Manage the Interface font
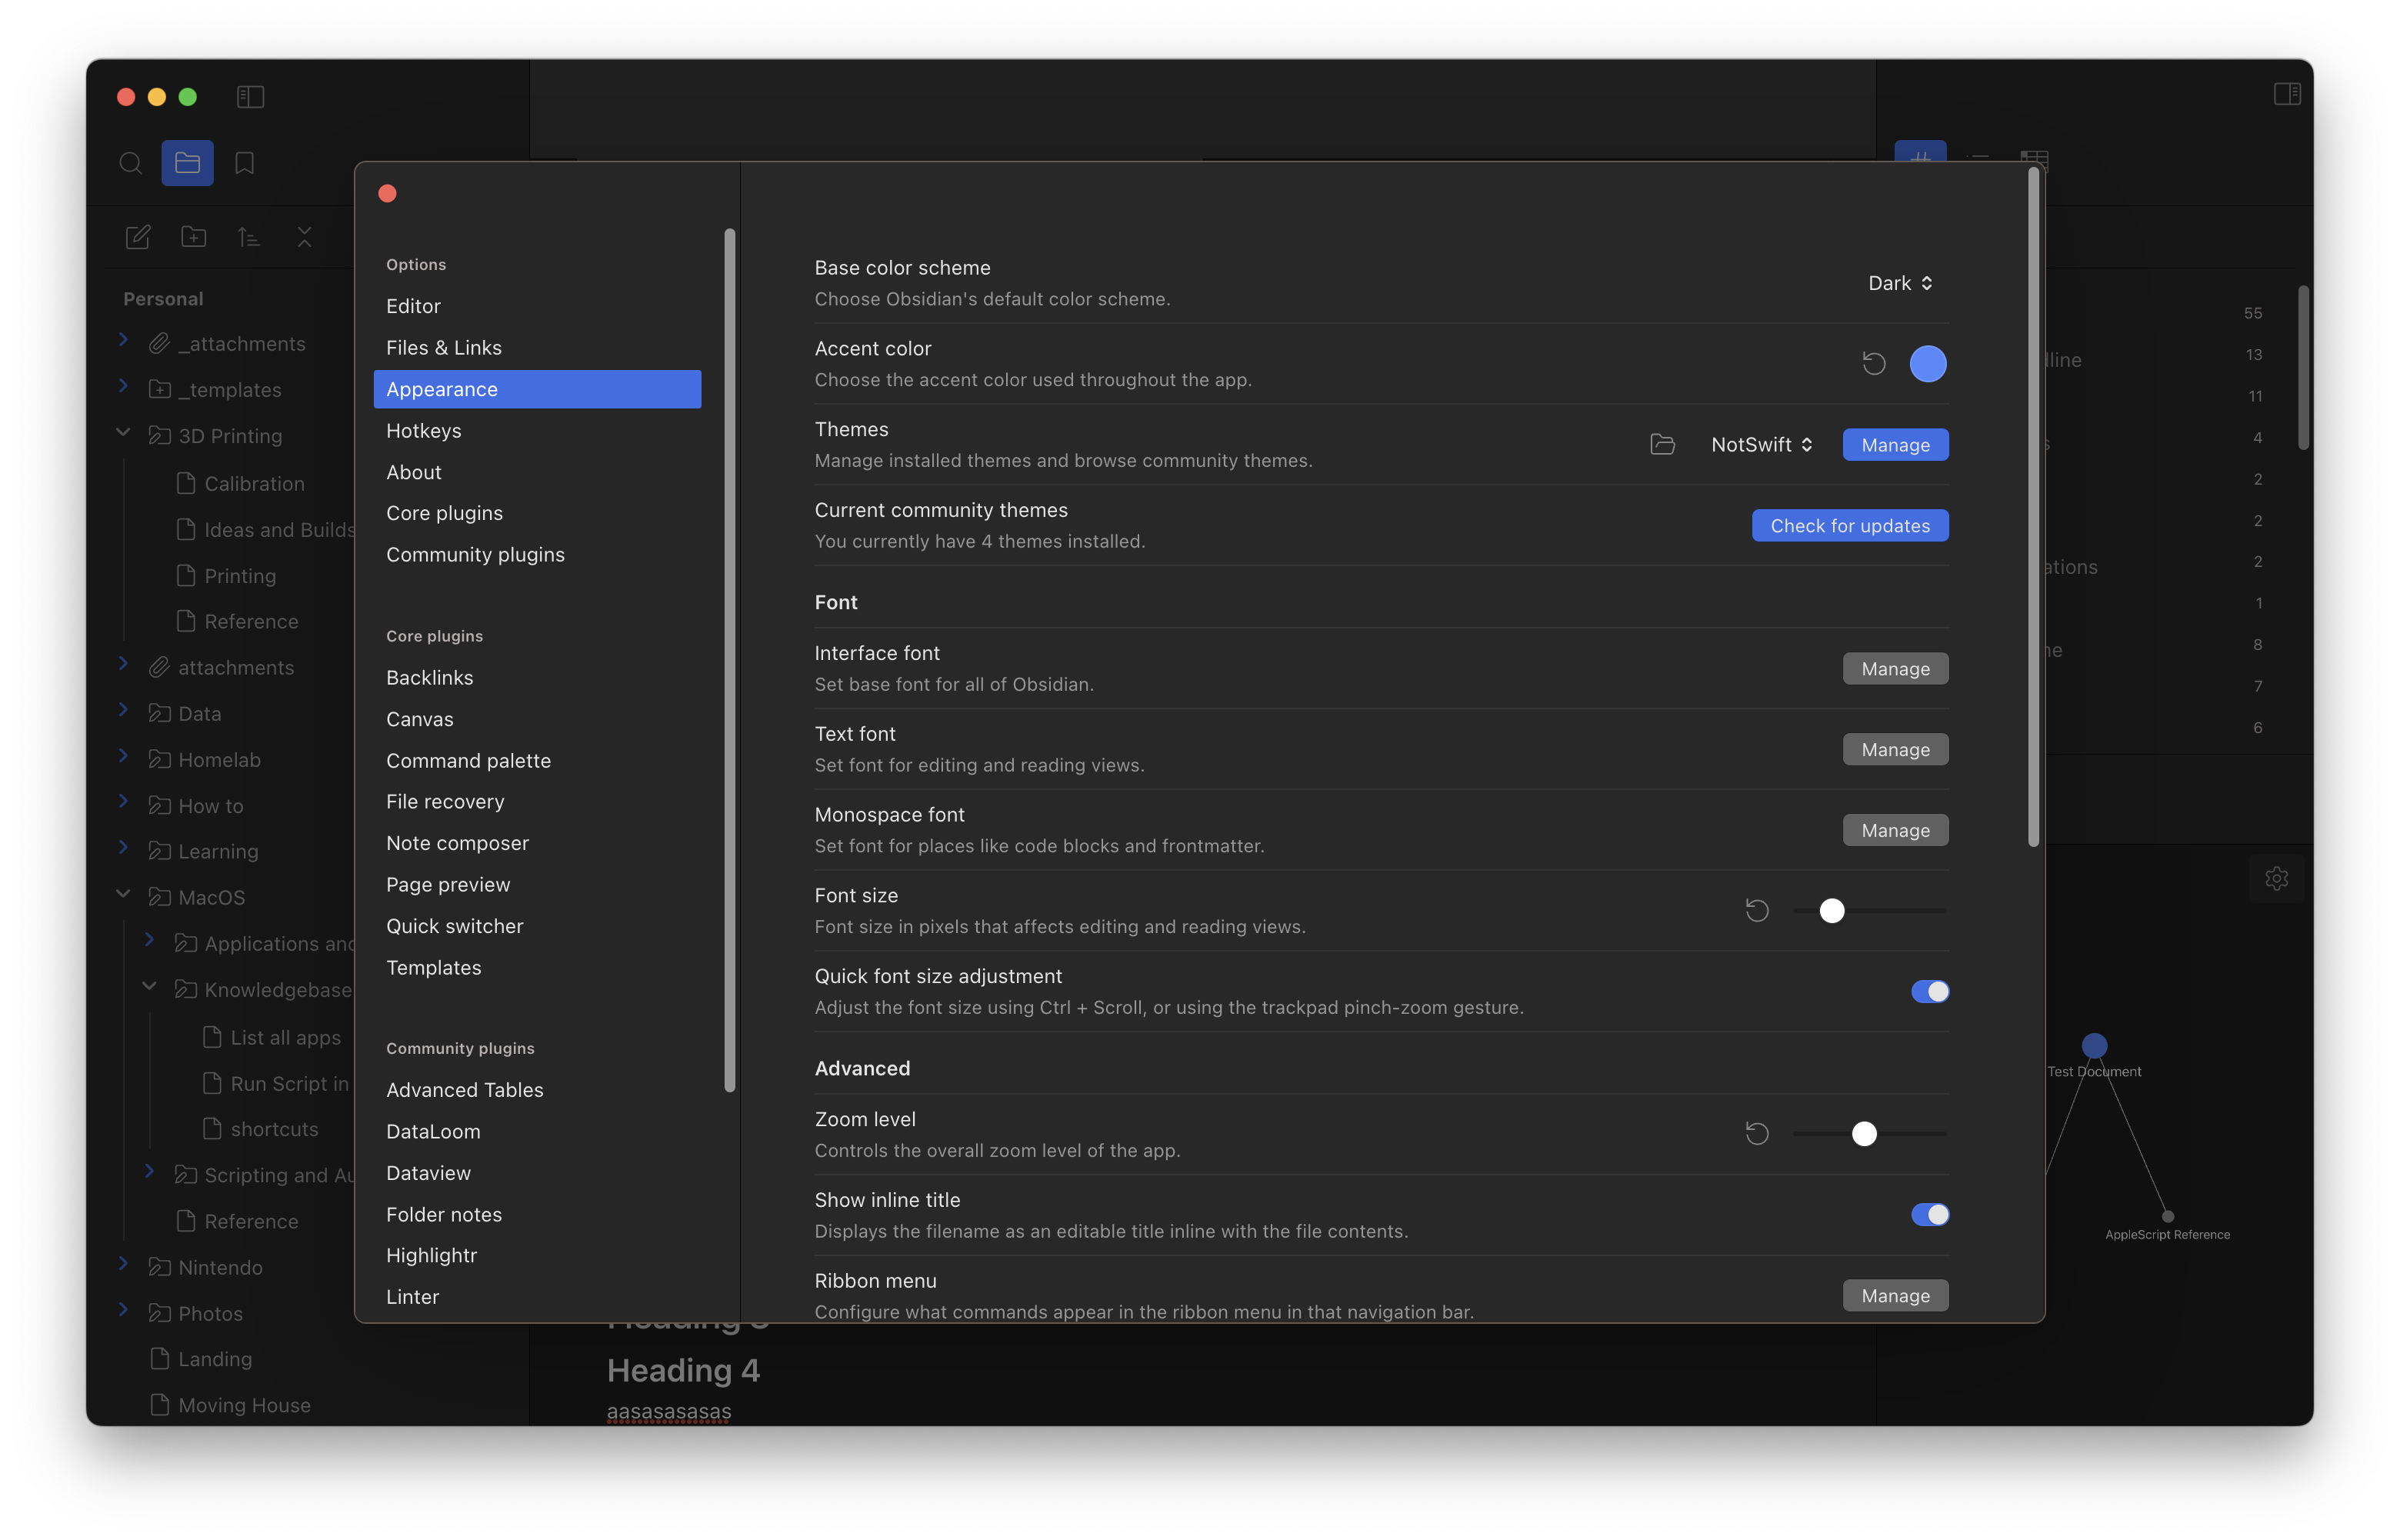This screenshot has width=2400, height=1540. click(x=1895, y=669)
